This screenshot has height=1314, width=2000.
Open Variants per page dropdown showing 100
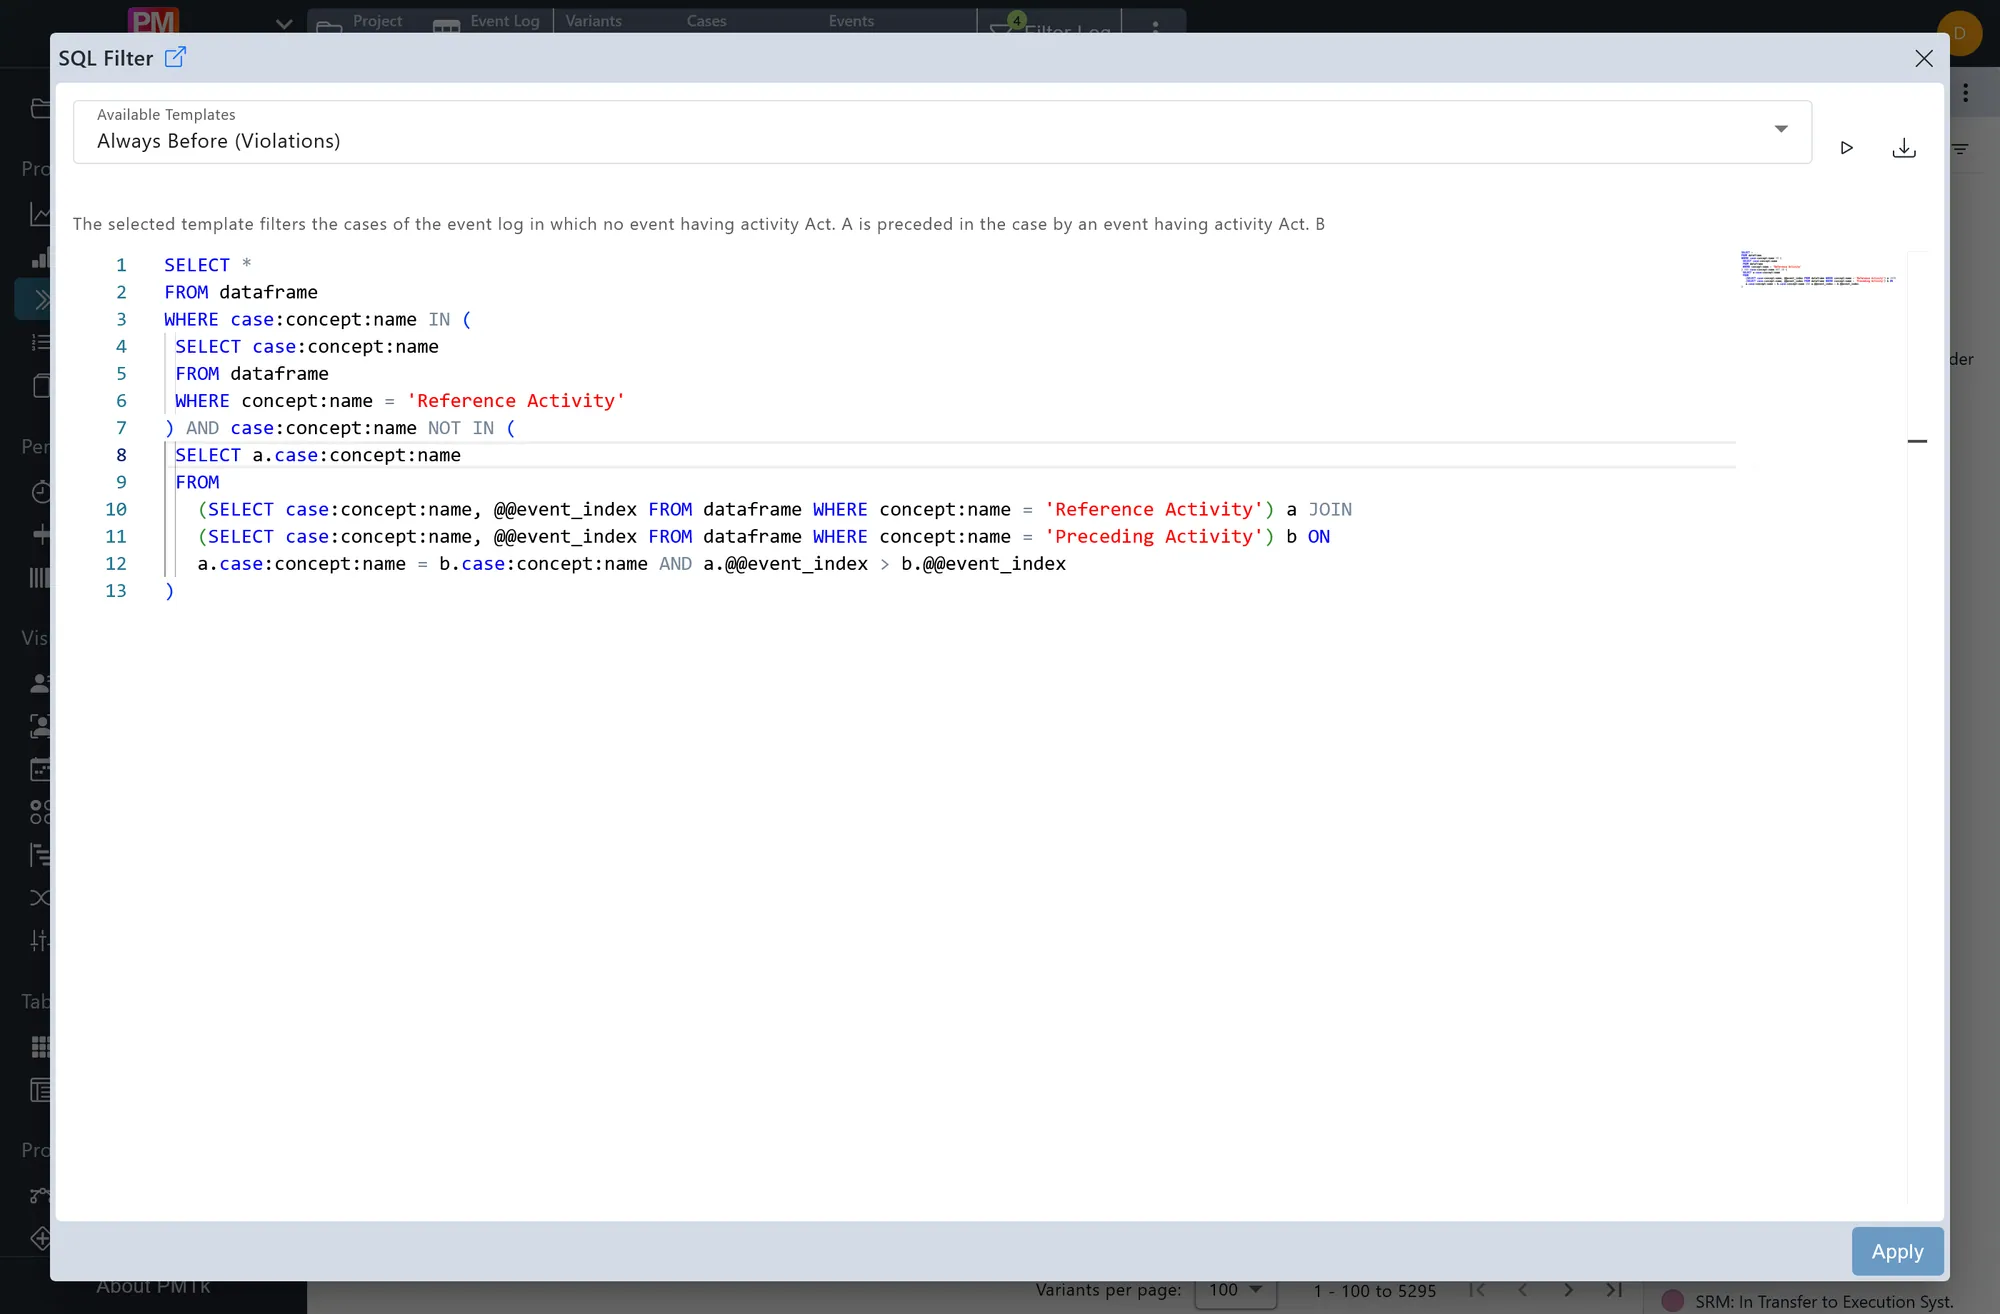[1235, 1290]
